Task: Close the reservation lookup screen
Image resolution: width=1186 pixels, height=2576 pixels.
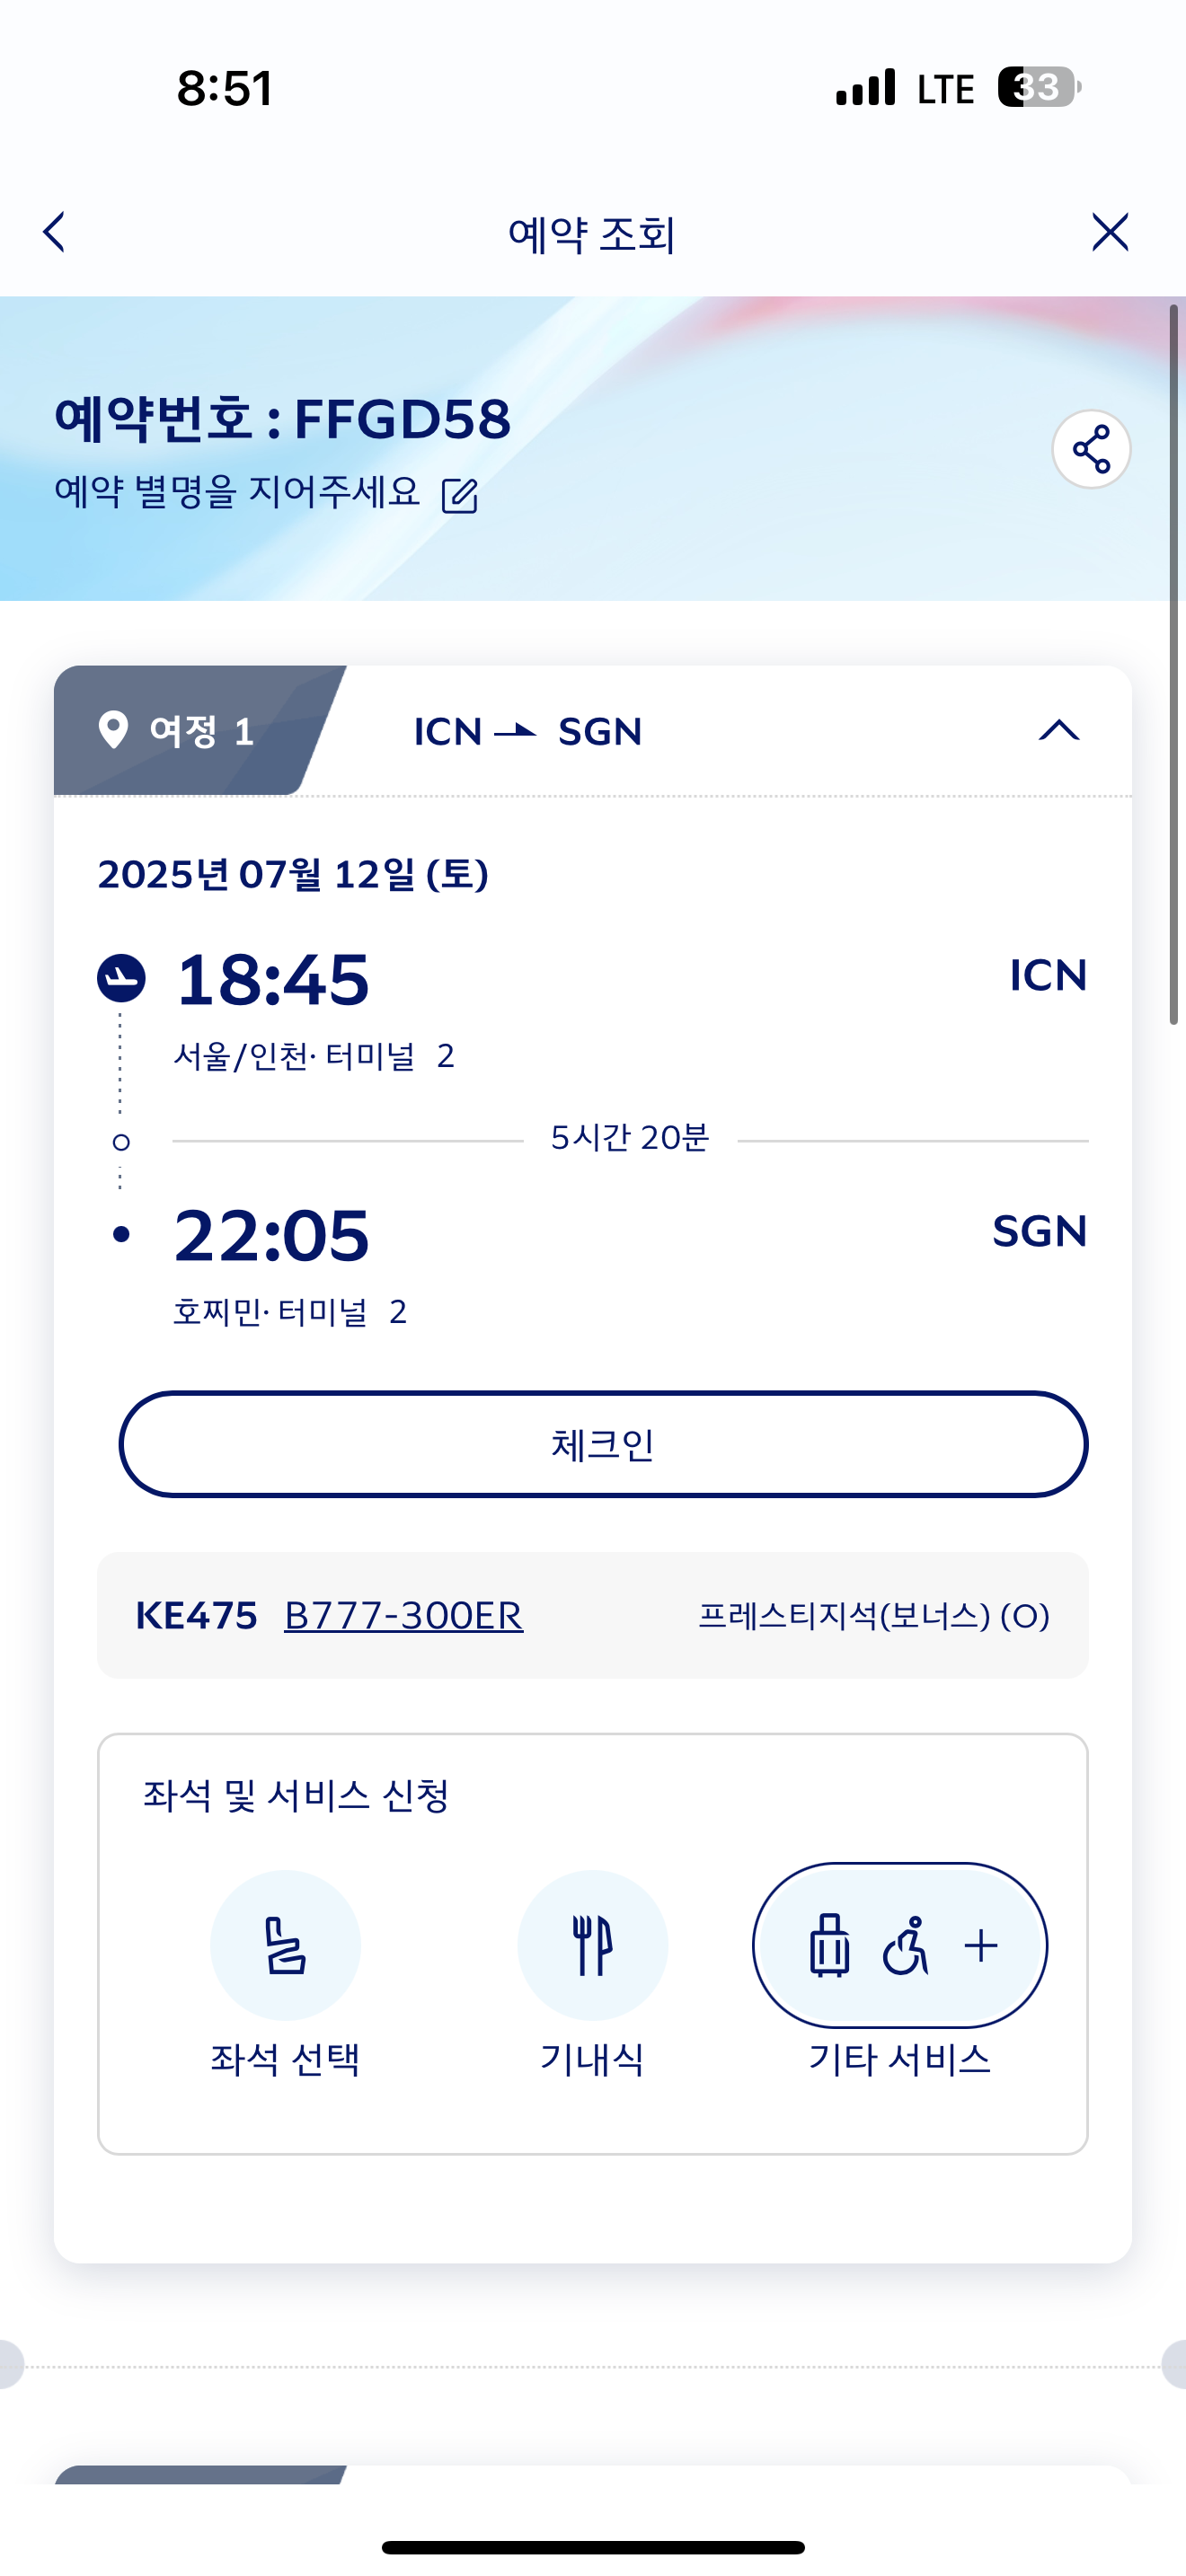Action: 1109,232
